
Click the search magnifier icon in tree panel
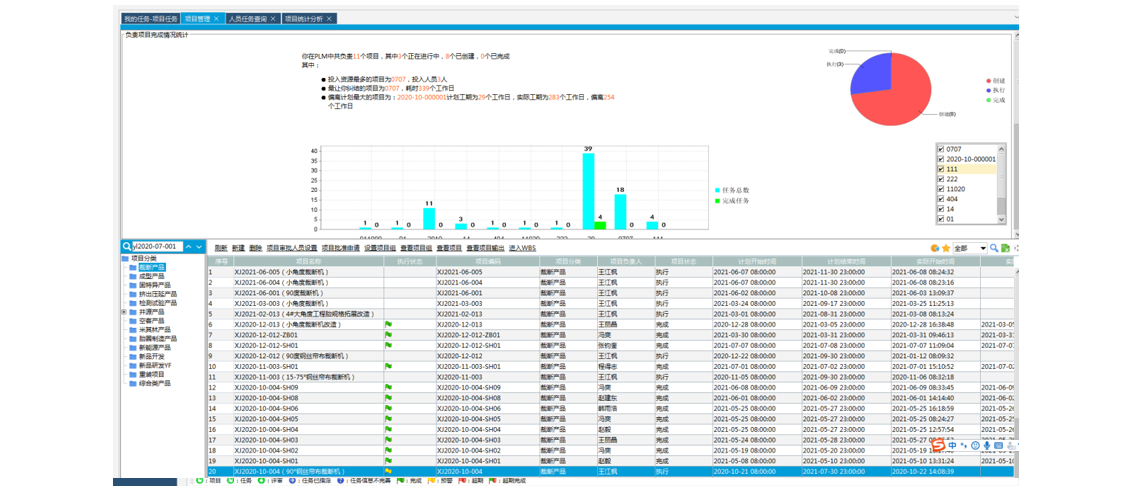127,246
